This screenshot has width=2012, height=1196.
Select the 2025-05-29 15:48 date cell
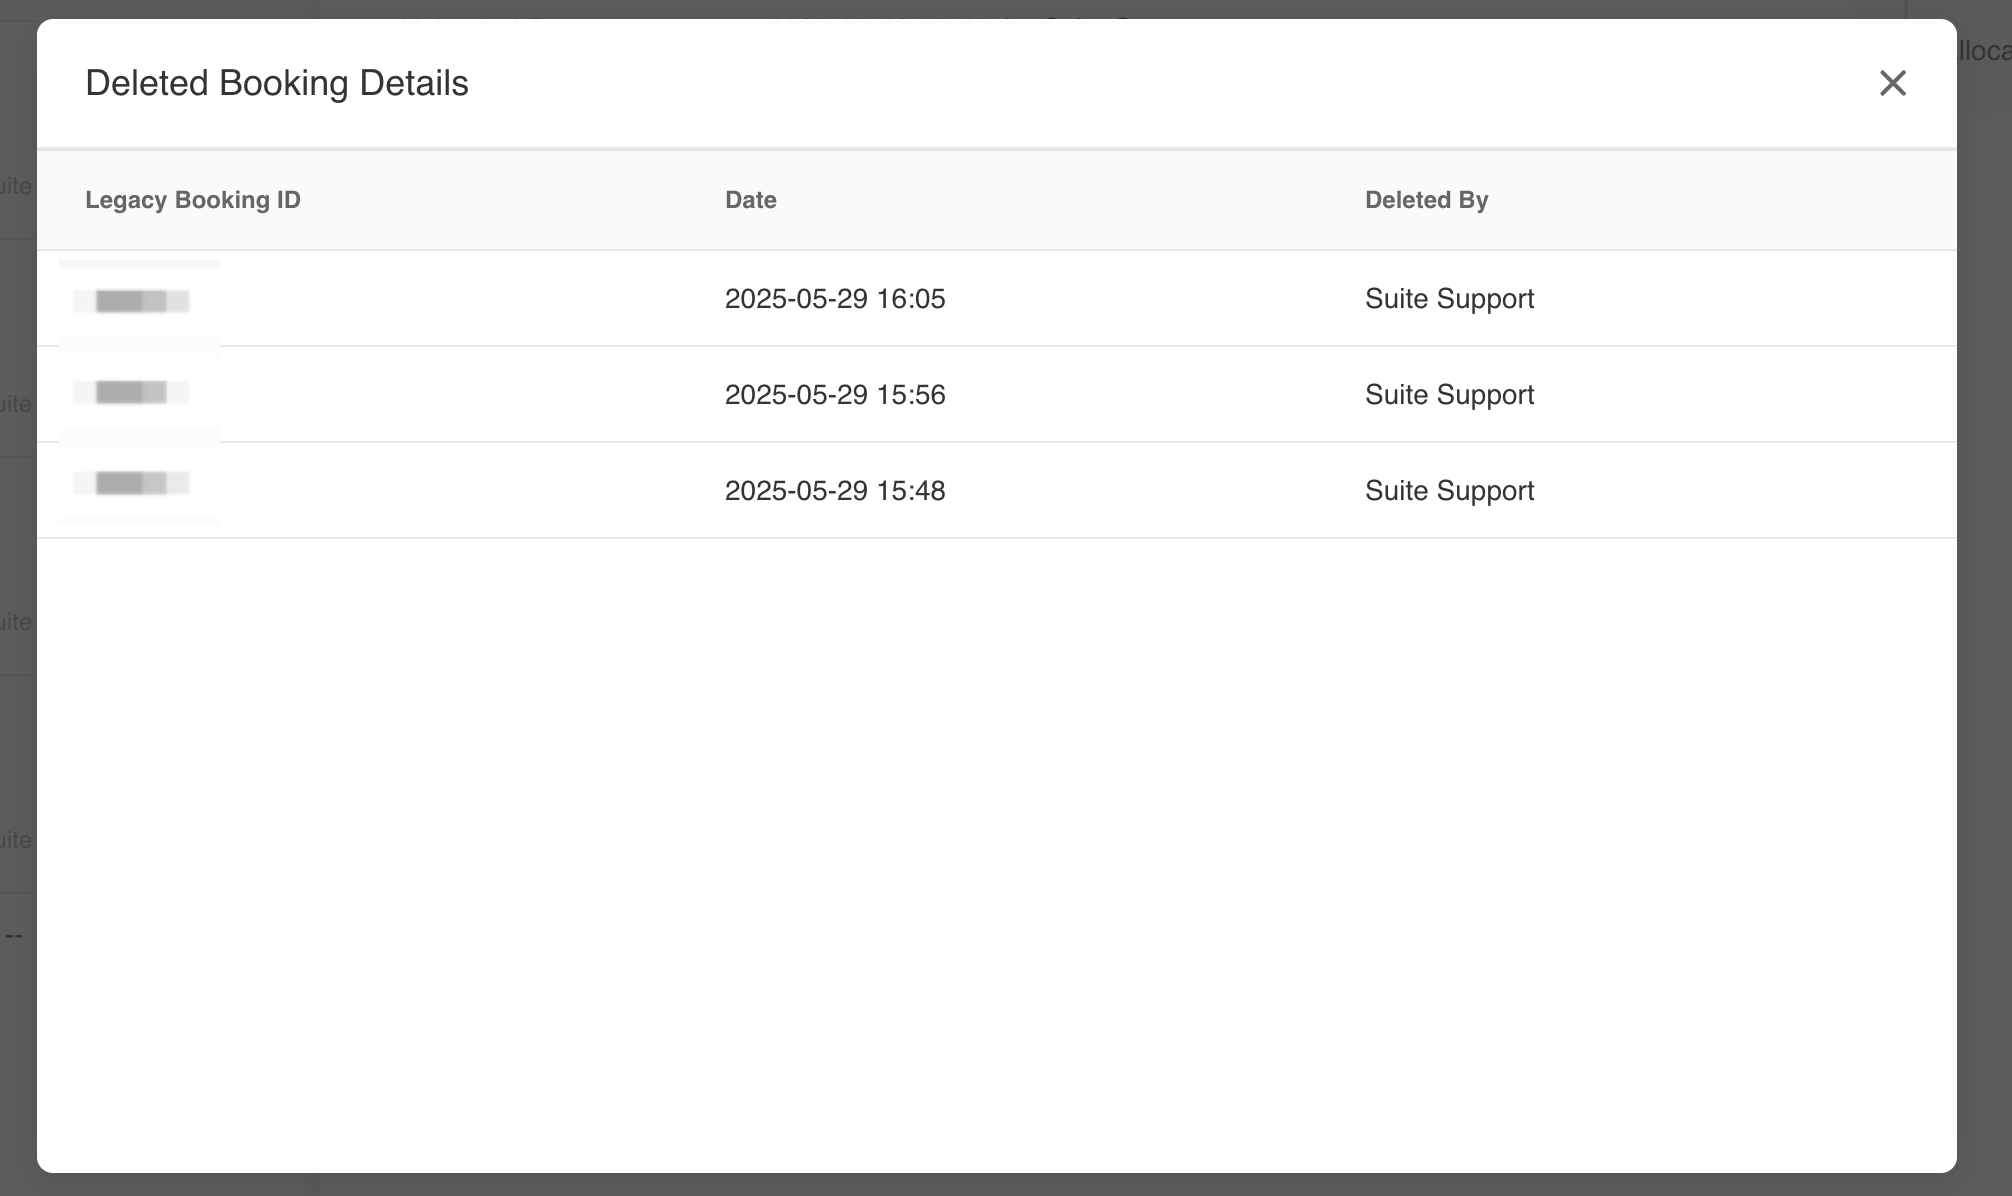click(834, 491)
